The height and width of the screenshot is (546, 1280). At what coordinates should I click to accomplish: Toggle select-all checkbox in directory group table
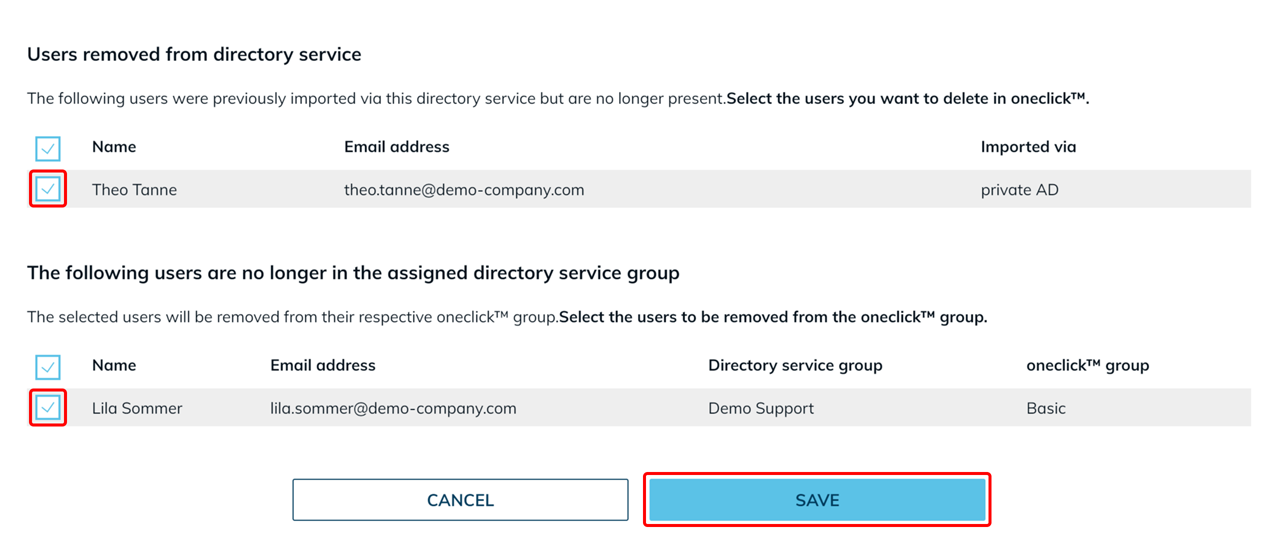click(x=48, y=367)
